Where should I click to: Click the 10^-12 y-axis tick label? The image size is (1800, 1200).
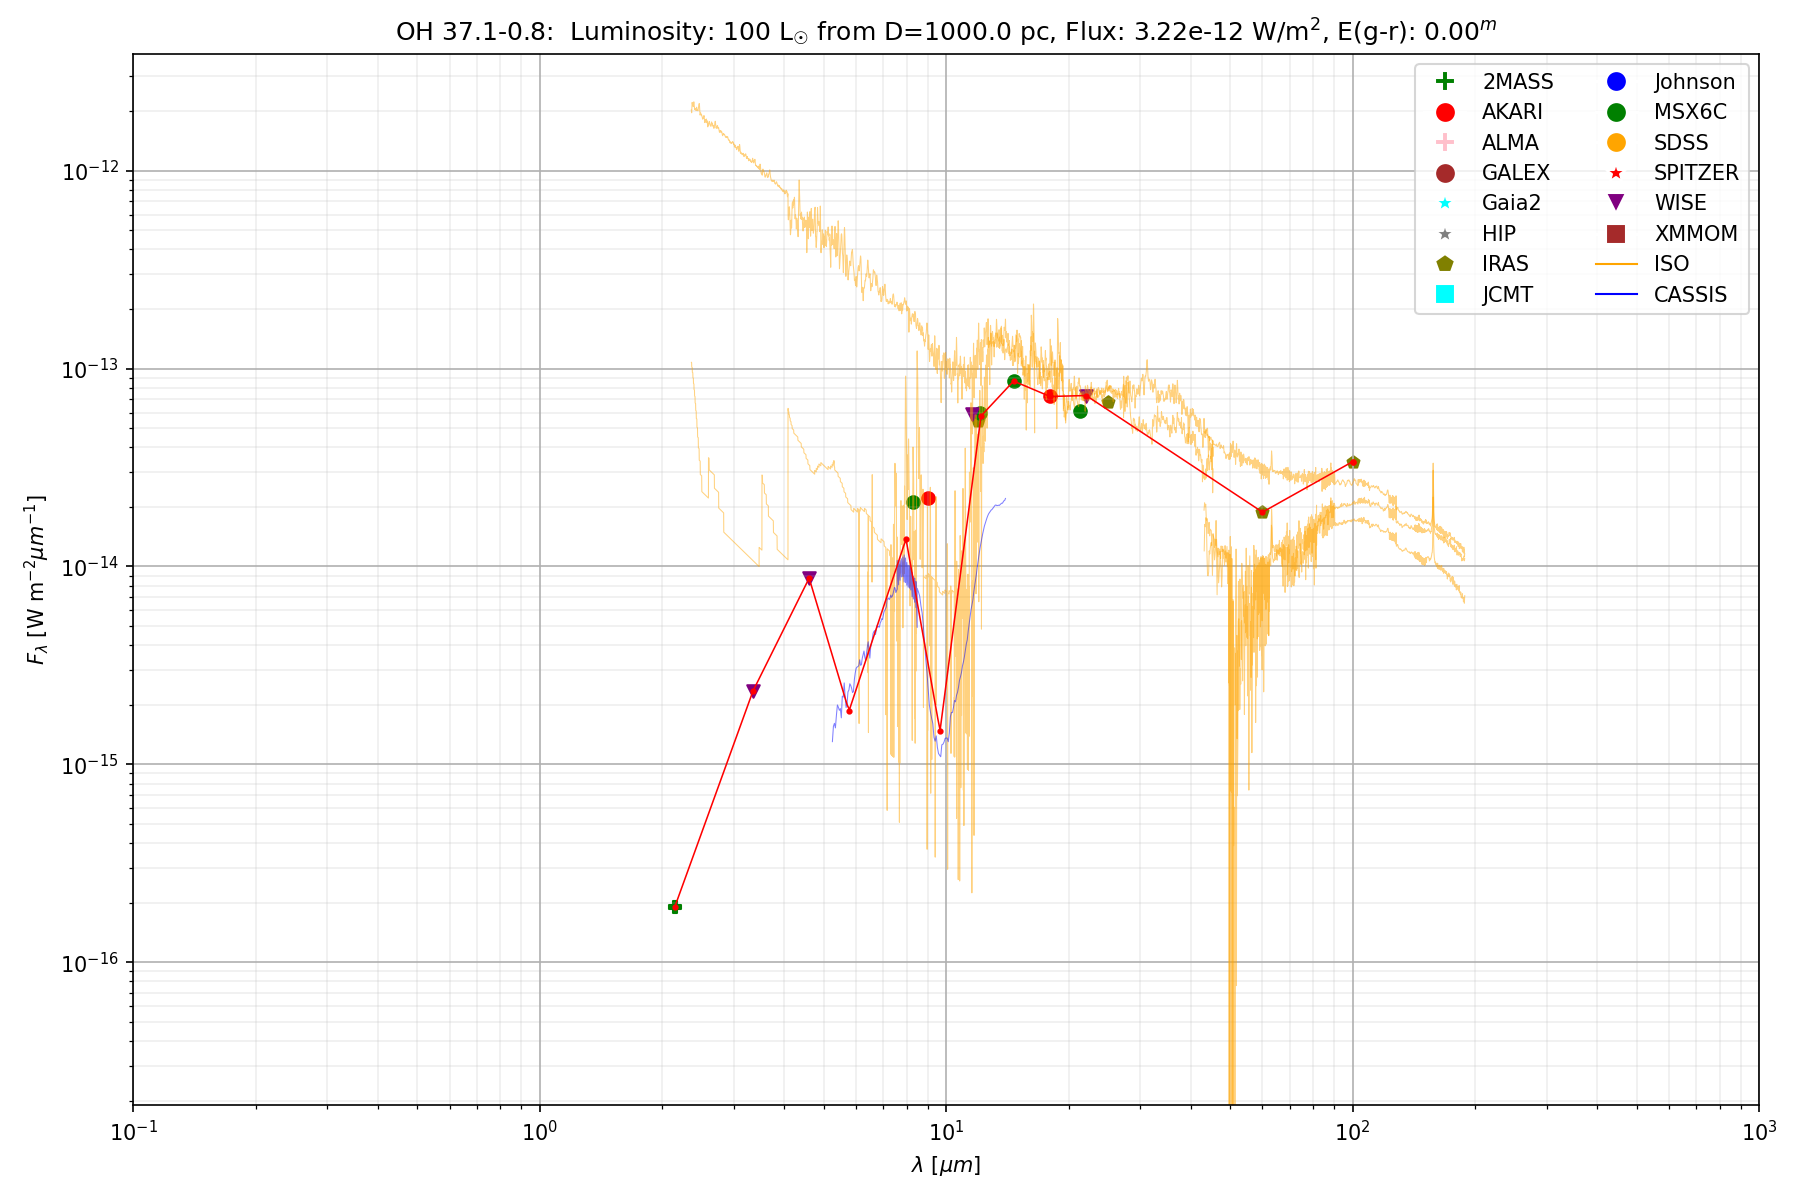click(x=90, y=172)
